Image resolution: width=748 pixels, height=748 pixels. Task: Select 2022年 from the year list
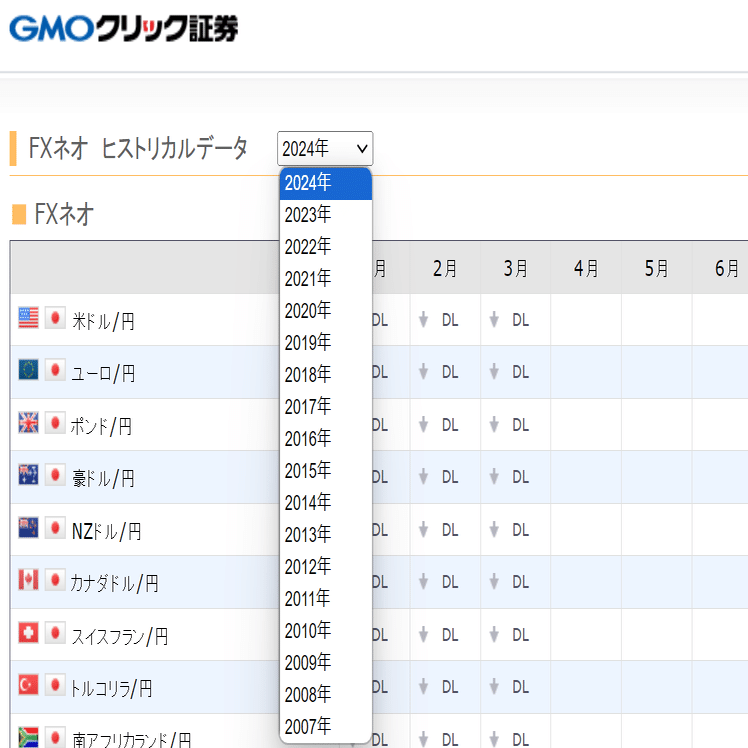tap(326, 247)
